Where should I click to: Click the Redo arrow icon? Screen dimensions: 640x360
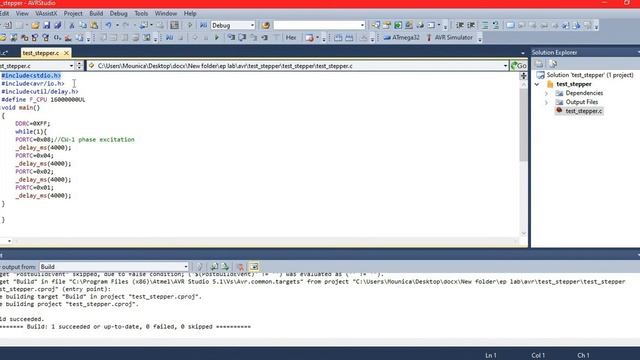(126, 25)
